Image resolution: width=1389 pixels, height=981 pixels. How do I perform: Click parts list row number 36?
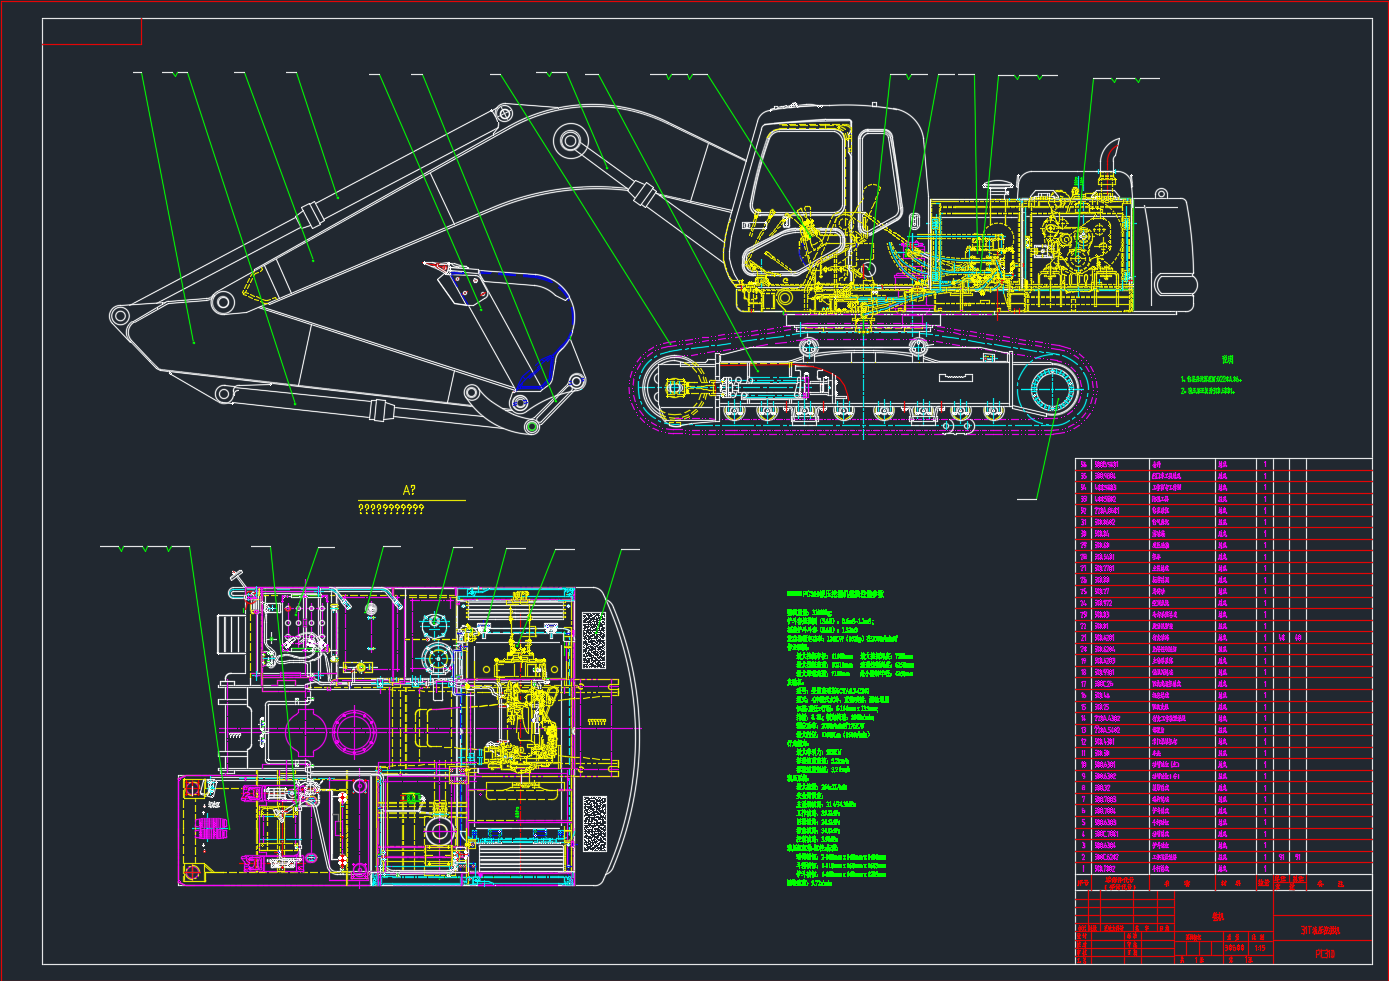point(1082,465)
